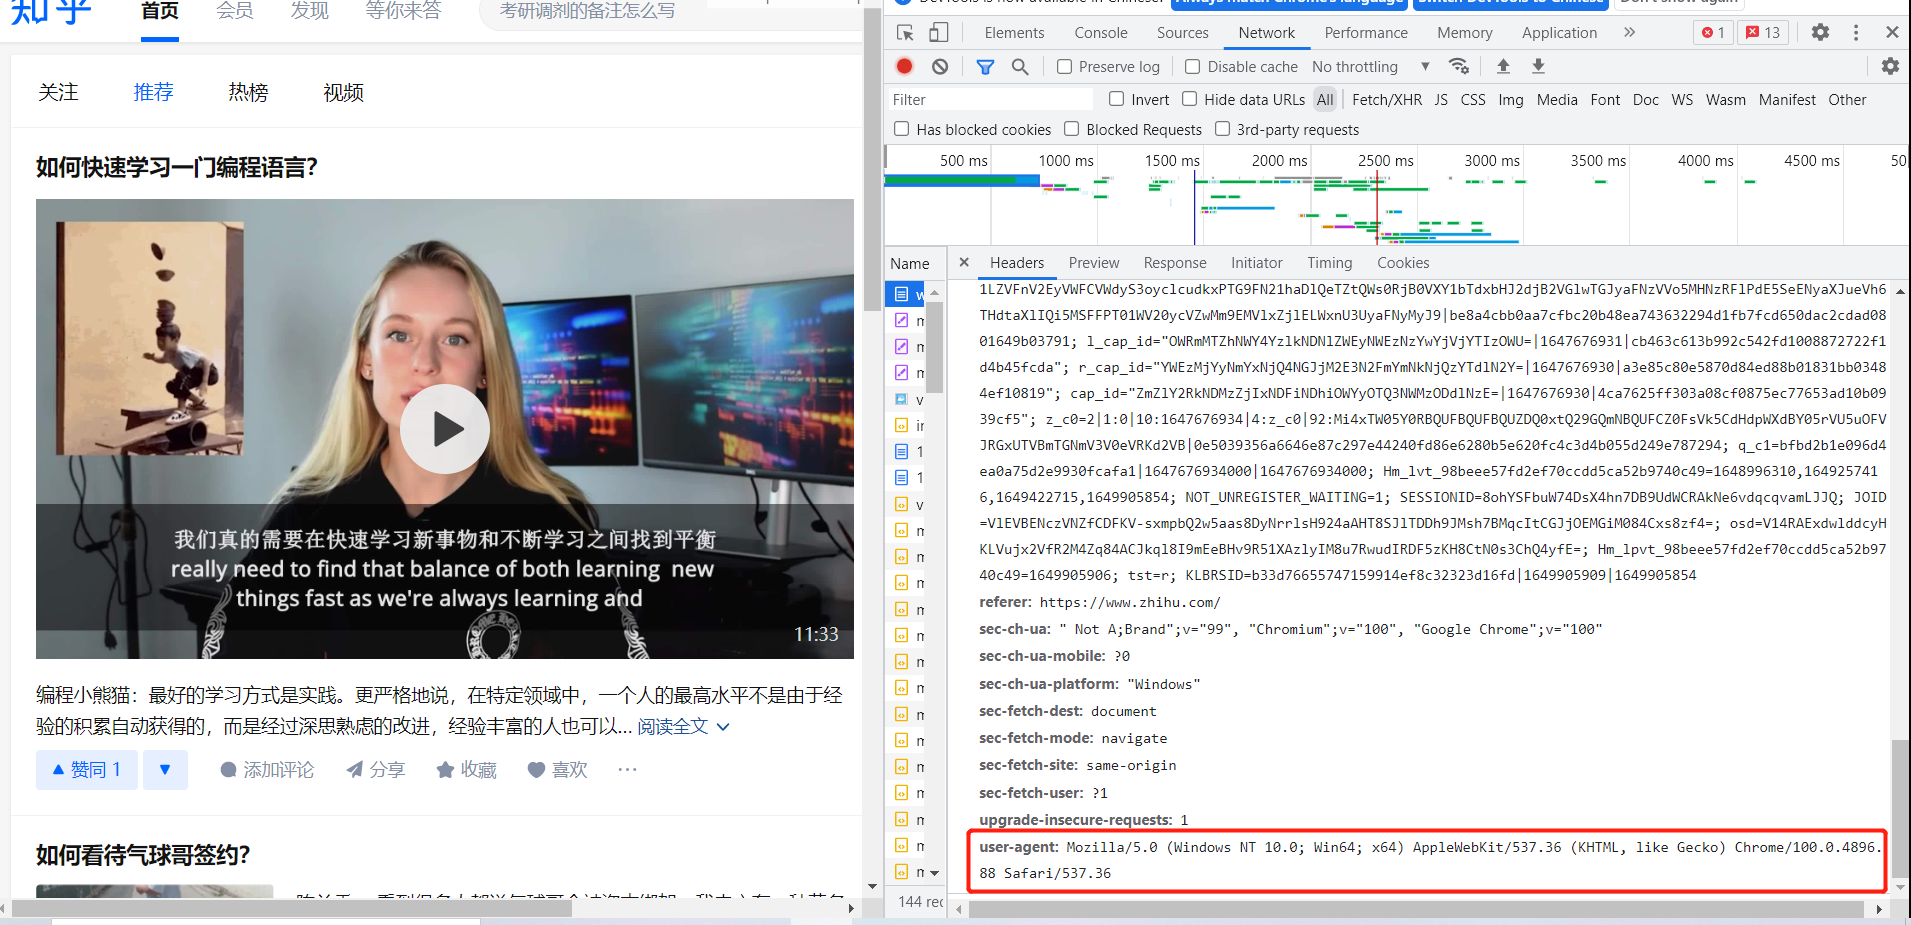Play the programming language video
This screenshot has width=1911, height=925.
point(445,429)
